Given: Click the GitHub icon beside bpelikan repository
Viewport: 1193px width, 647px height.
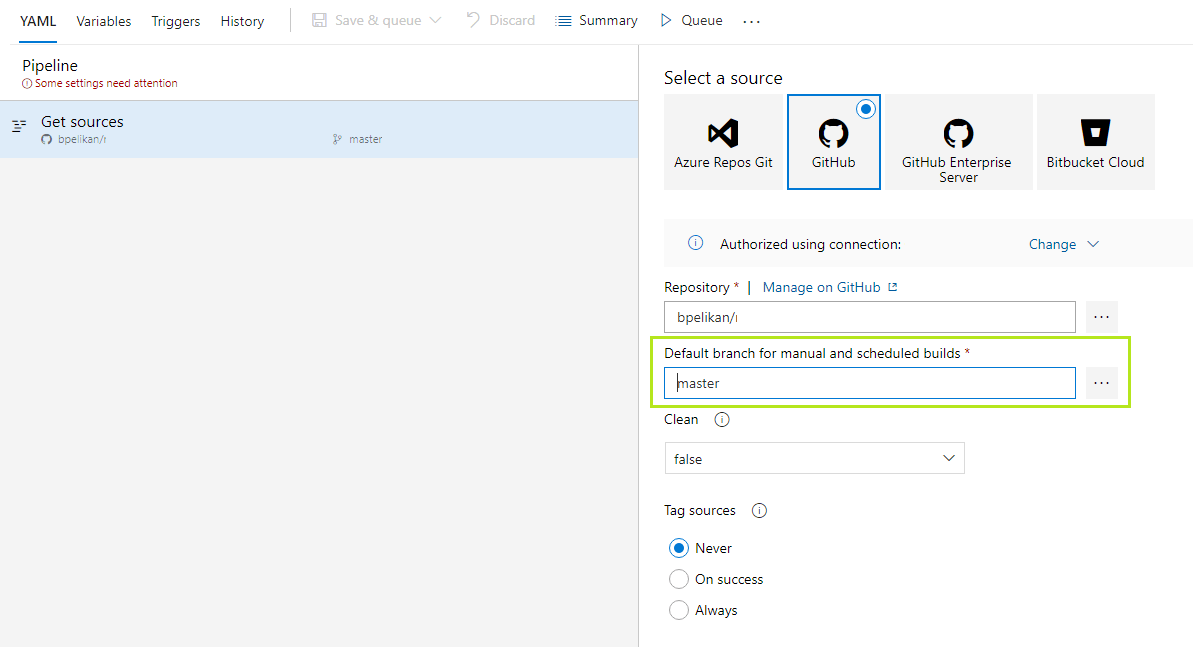Looking at the screenshot, I should pos(46,139).
